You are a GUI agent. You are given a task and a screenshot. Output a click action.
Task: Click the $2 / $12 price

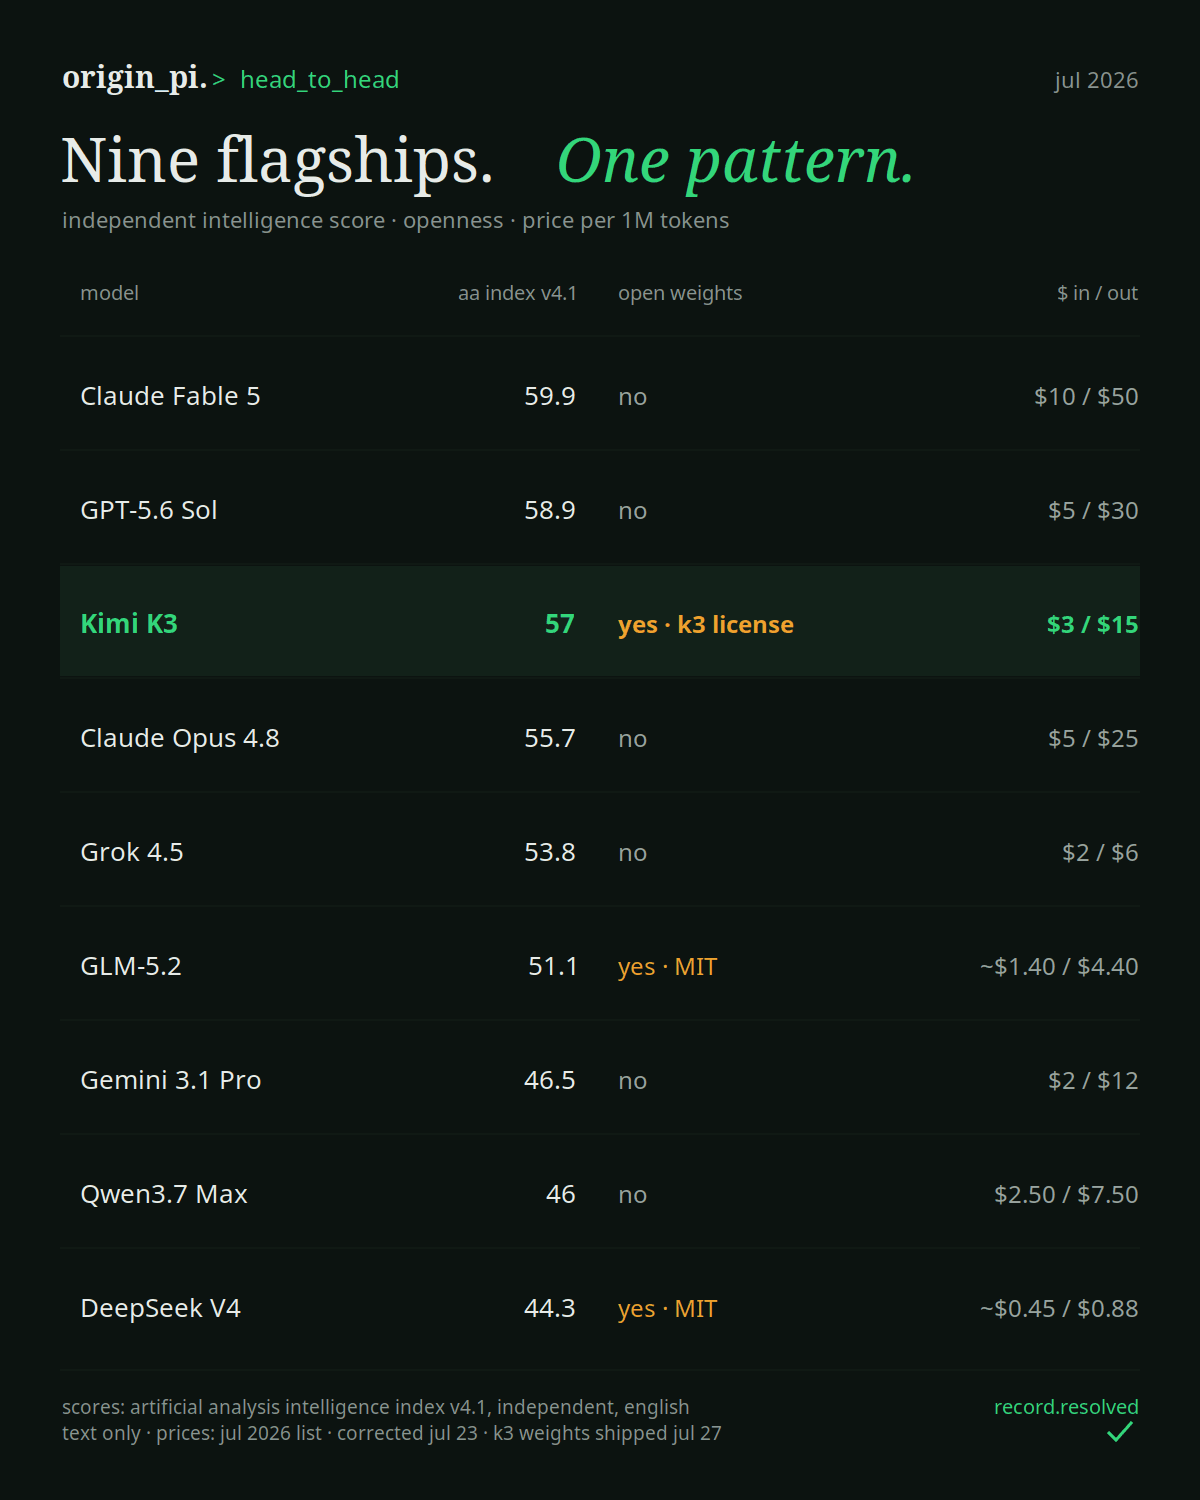(x=1093, y=1080)
